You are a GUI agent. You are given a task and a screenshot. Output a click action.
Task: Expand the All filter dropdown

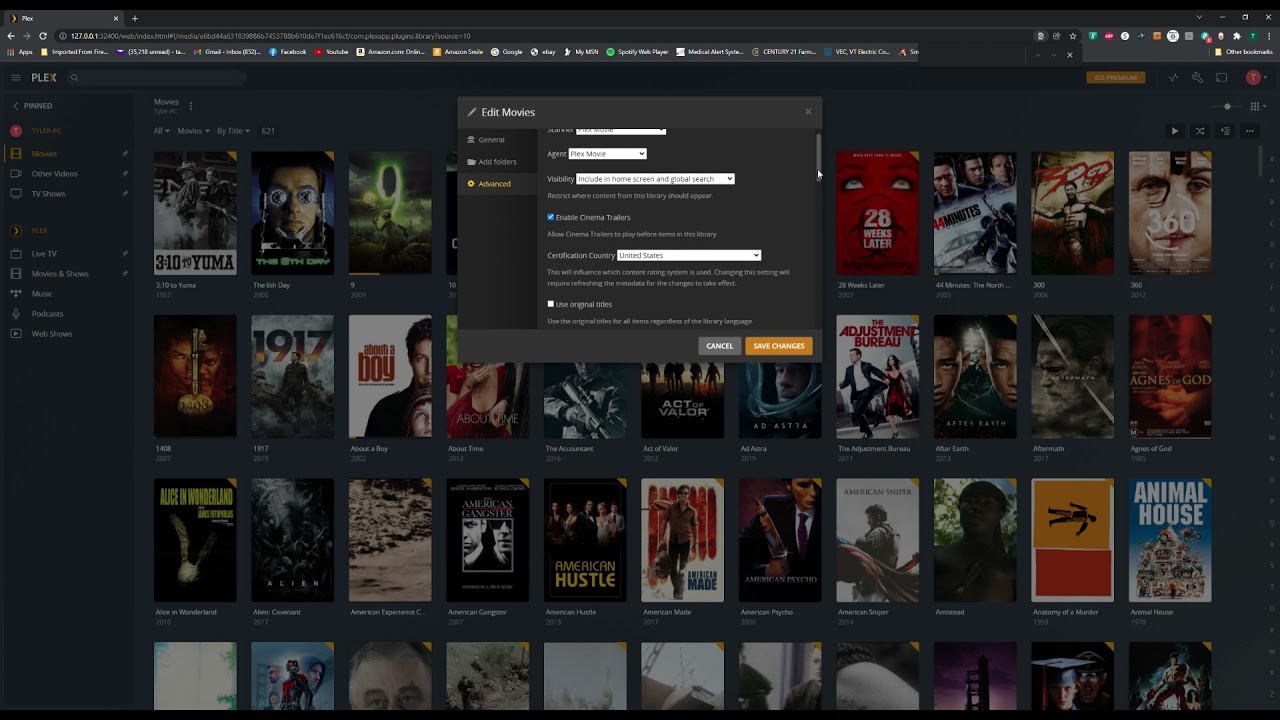coord(162,131)
